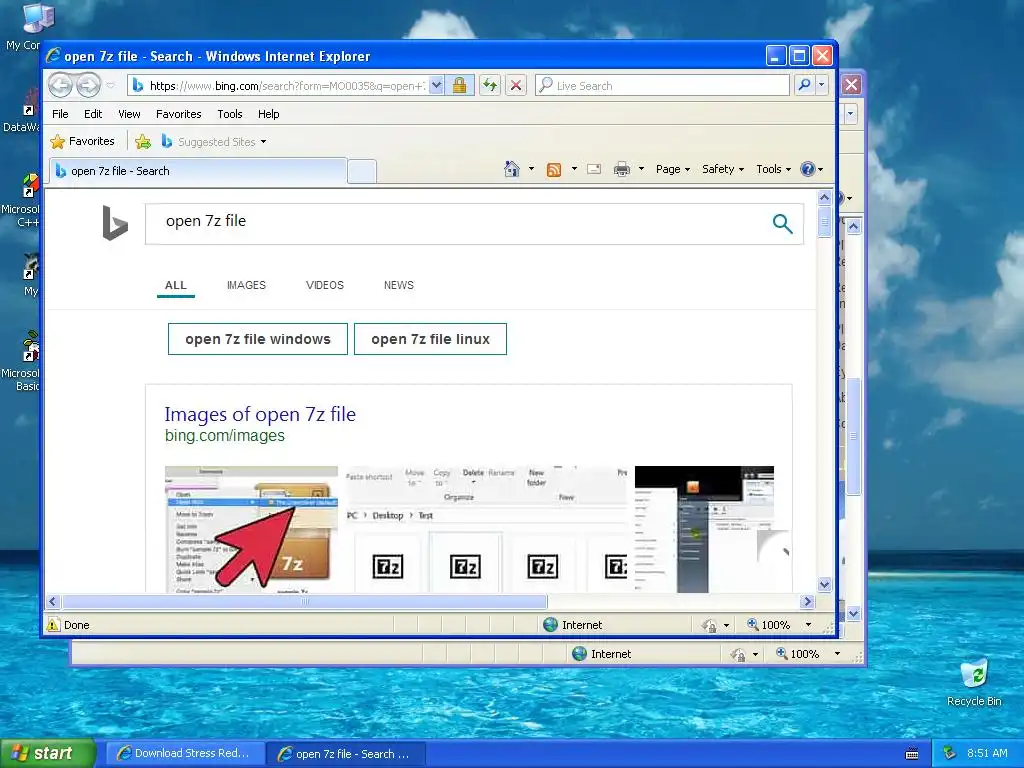Open the File menu
Viewport: 1024px width, 768px height.
pos(60,114)
